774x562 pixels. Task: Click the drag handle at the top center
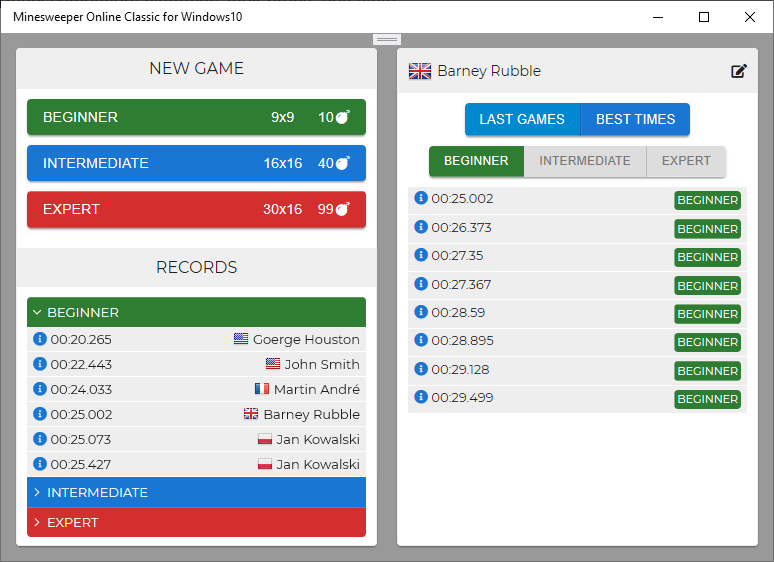tap(387, 39)
